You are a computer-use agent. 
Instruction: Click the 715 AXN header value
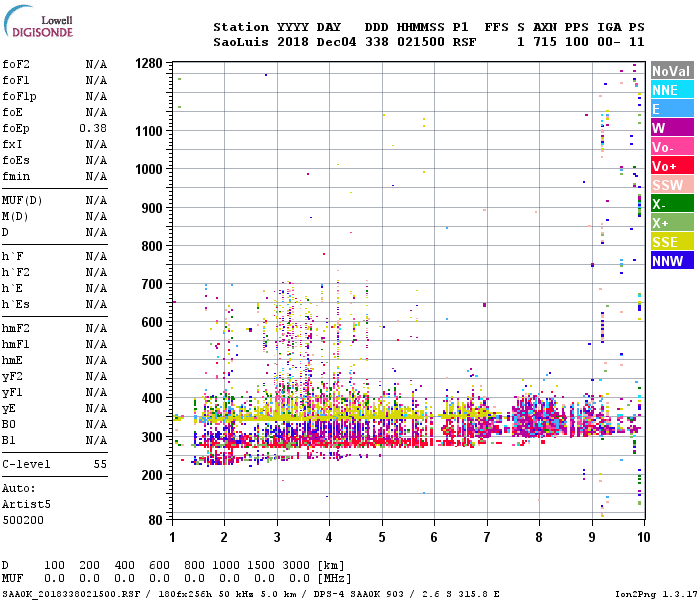point(545,42)
